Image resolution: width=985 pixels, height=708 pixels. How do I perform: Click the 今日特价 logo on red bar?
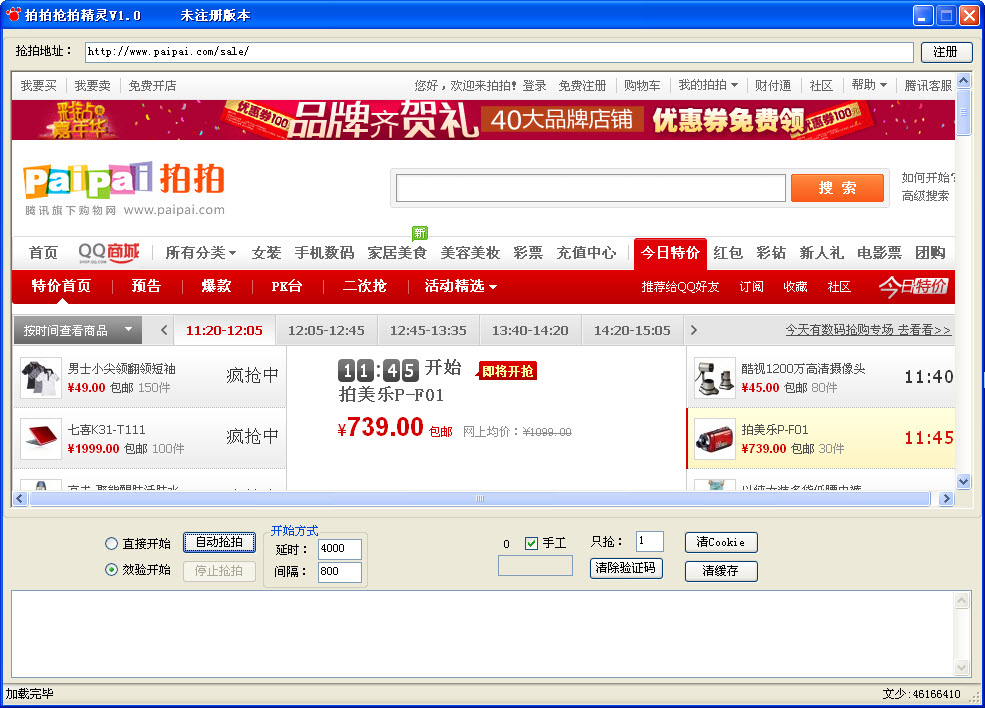pyautogui.click(x=913, y=286)
